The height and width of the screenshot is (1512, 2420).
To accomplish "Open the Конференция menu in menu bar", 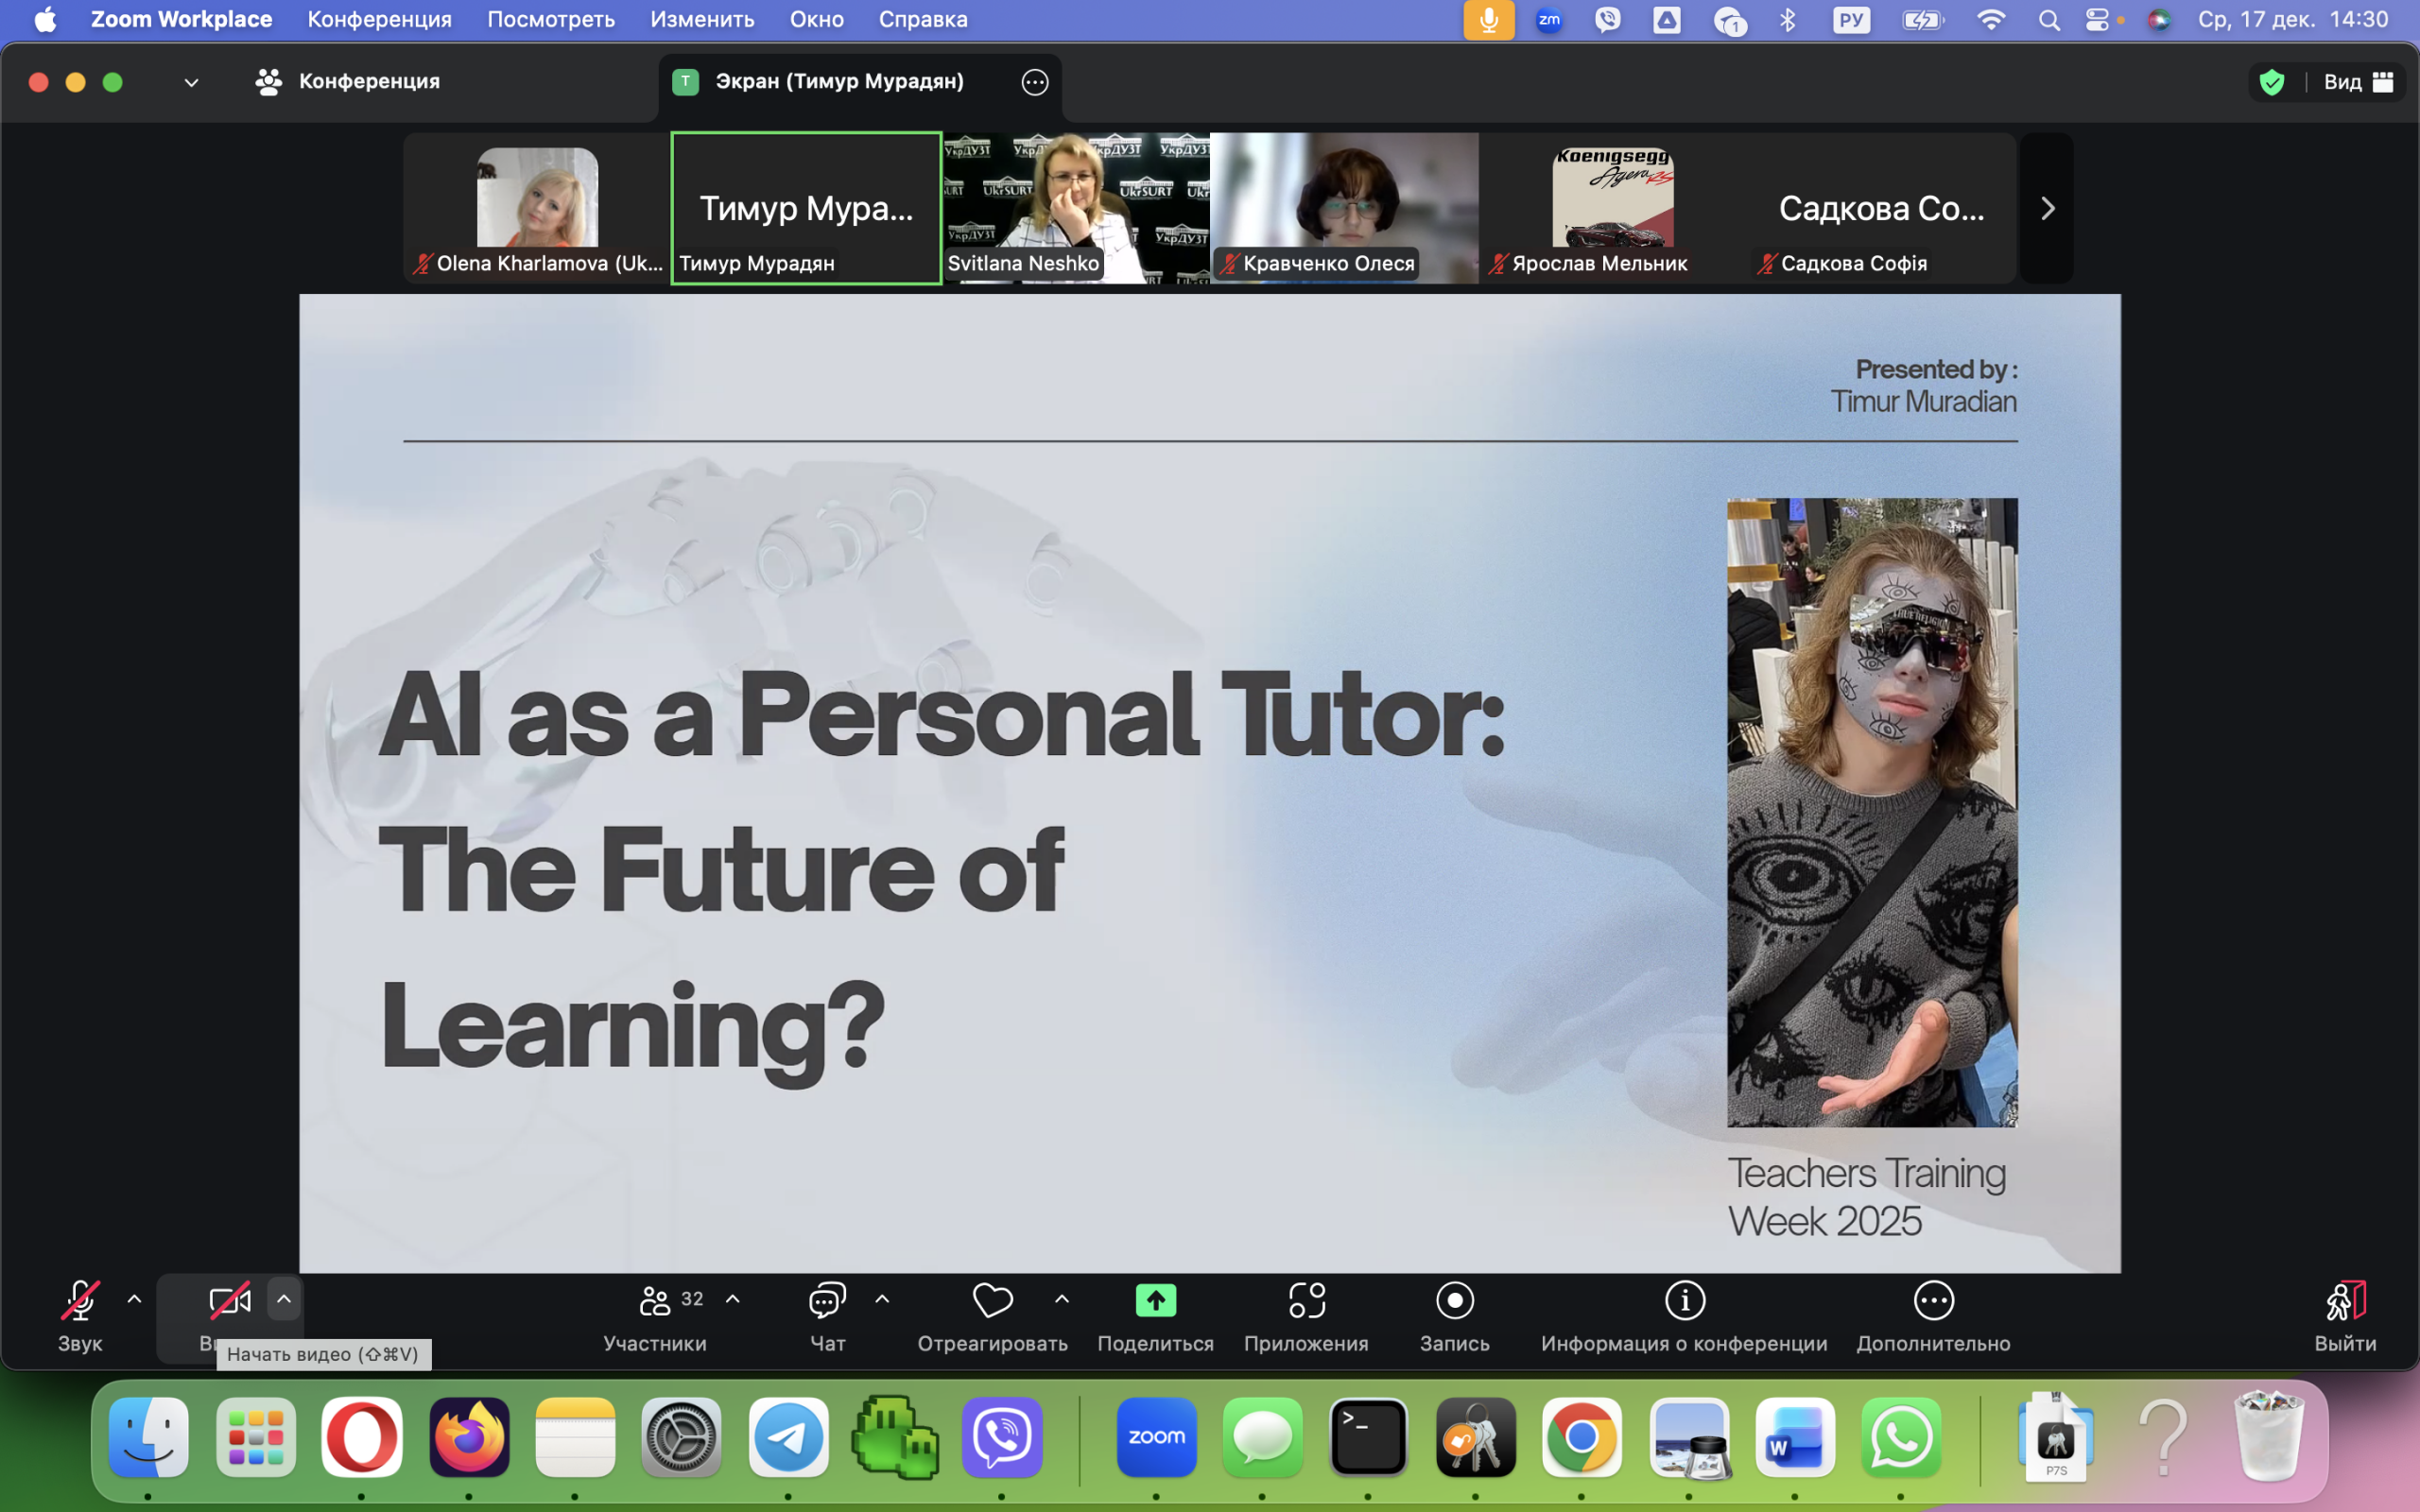I will (379, 20).
